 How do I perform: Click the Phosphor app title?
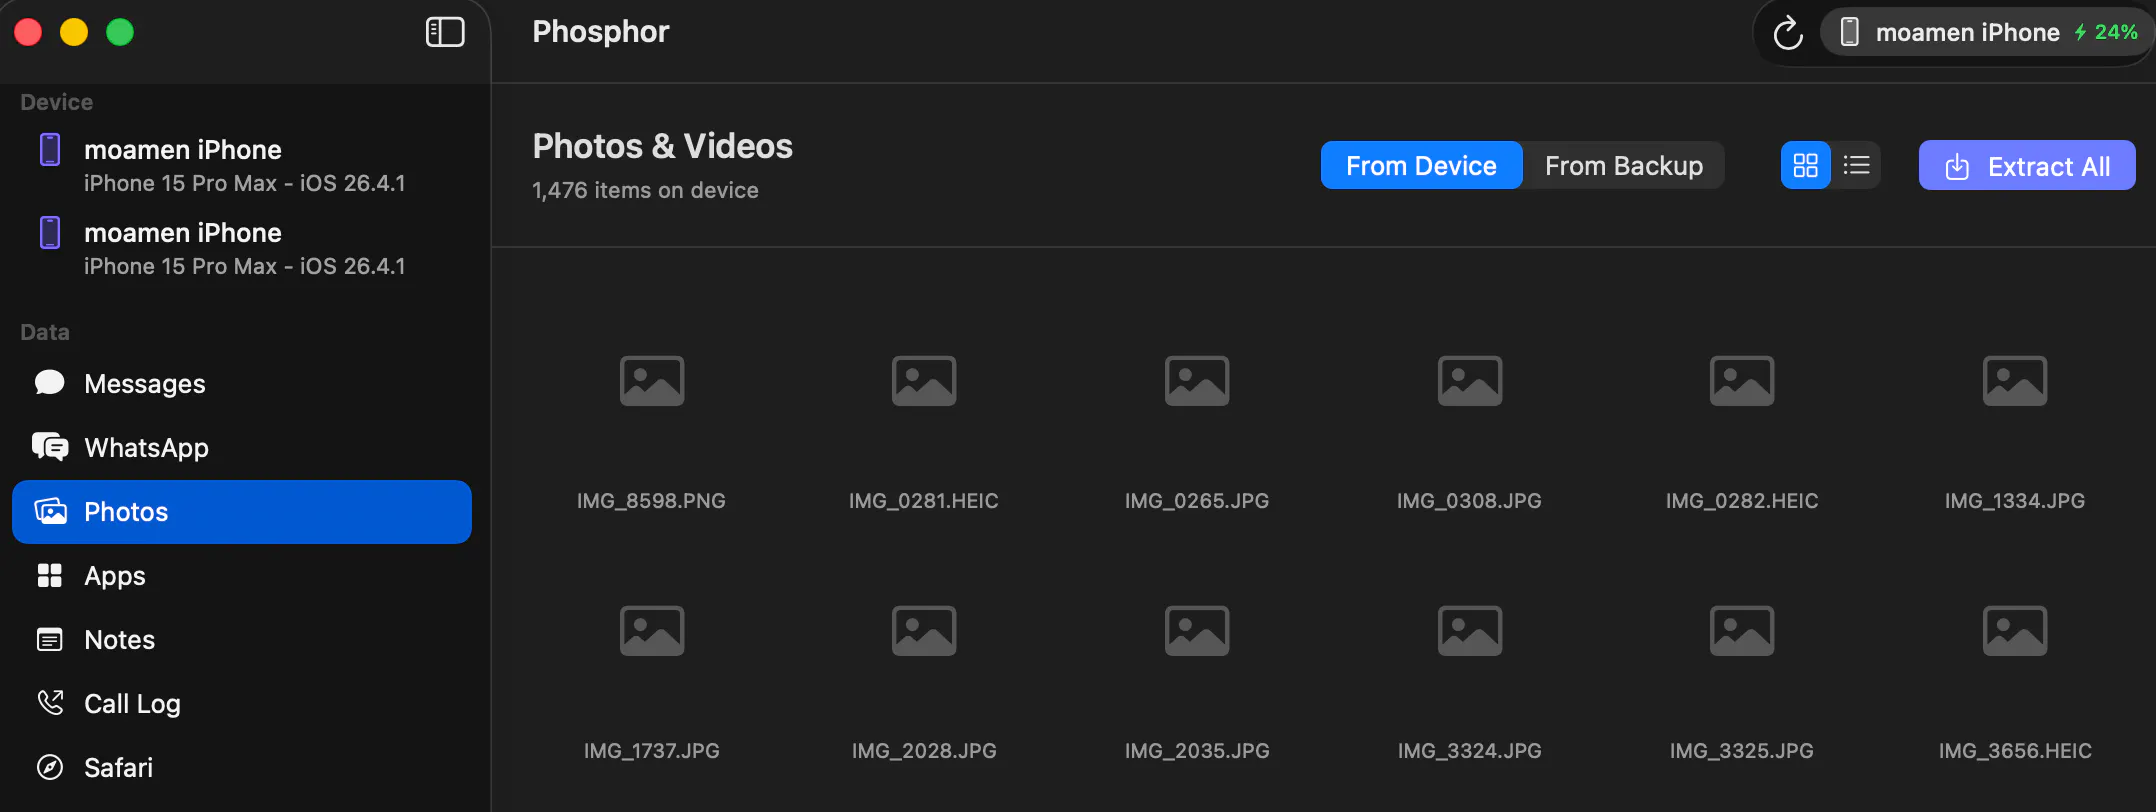pyautogui.click(x=600, y=32)
